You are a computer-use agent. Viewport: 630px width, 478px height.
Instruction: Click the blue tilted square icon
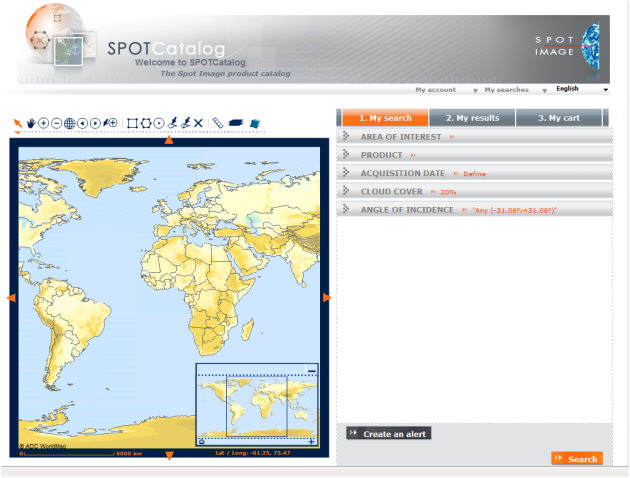pos(255,123)
